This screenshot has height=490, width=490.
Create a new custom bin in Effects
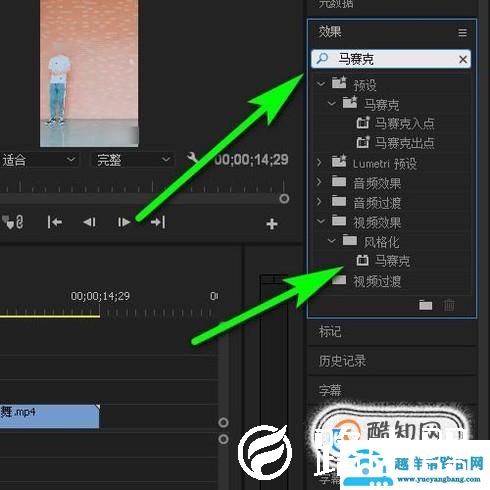coord(426,305)
